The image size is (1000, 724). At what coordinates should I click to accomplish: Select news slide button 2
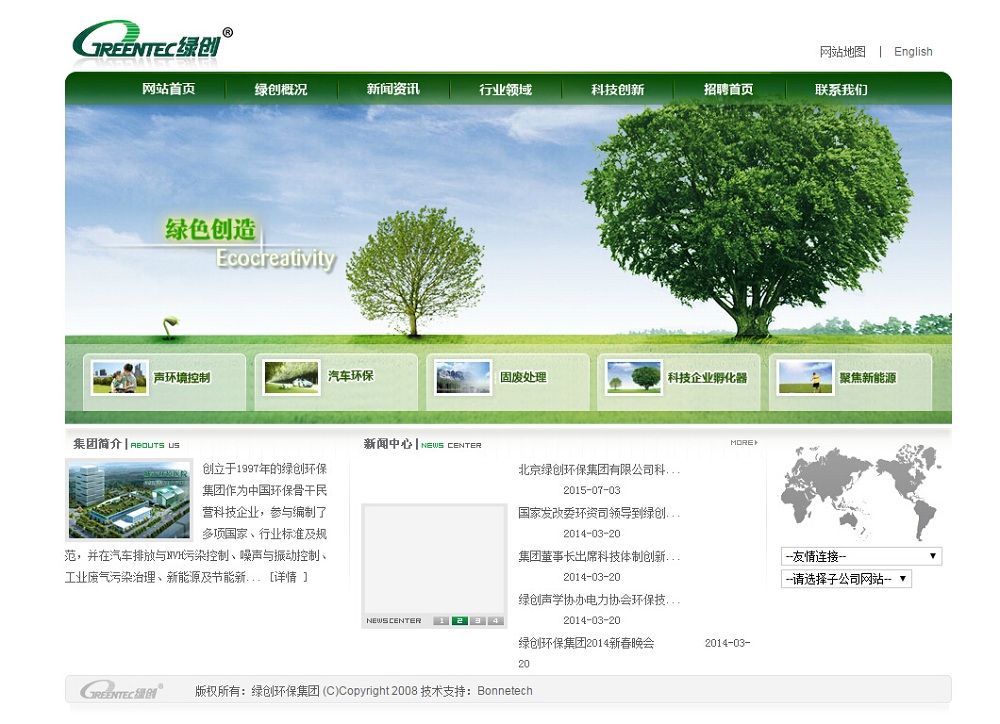click(459, 621)
